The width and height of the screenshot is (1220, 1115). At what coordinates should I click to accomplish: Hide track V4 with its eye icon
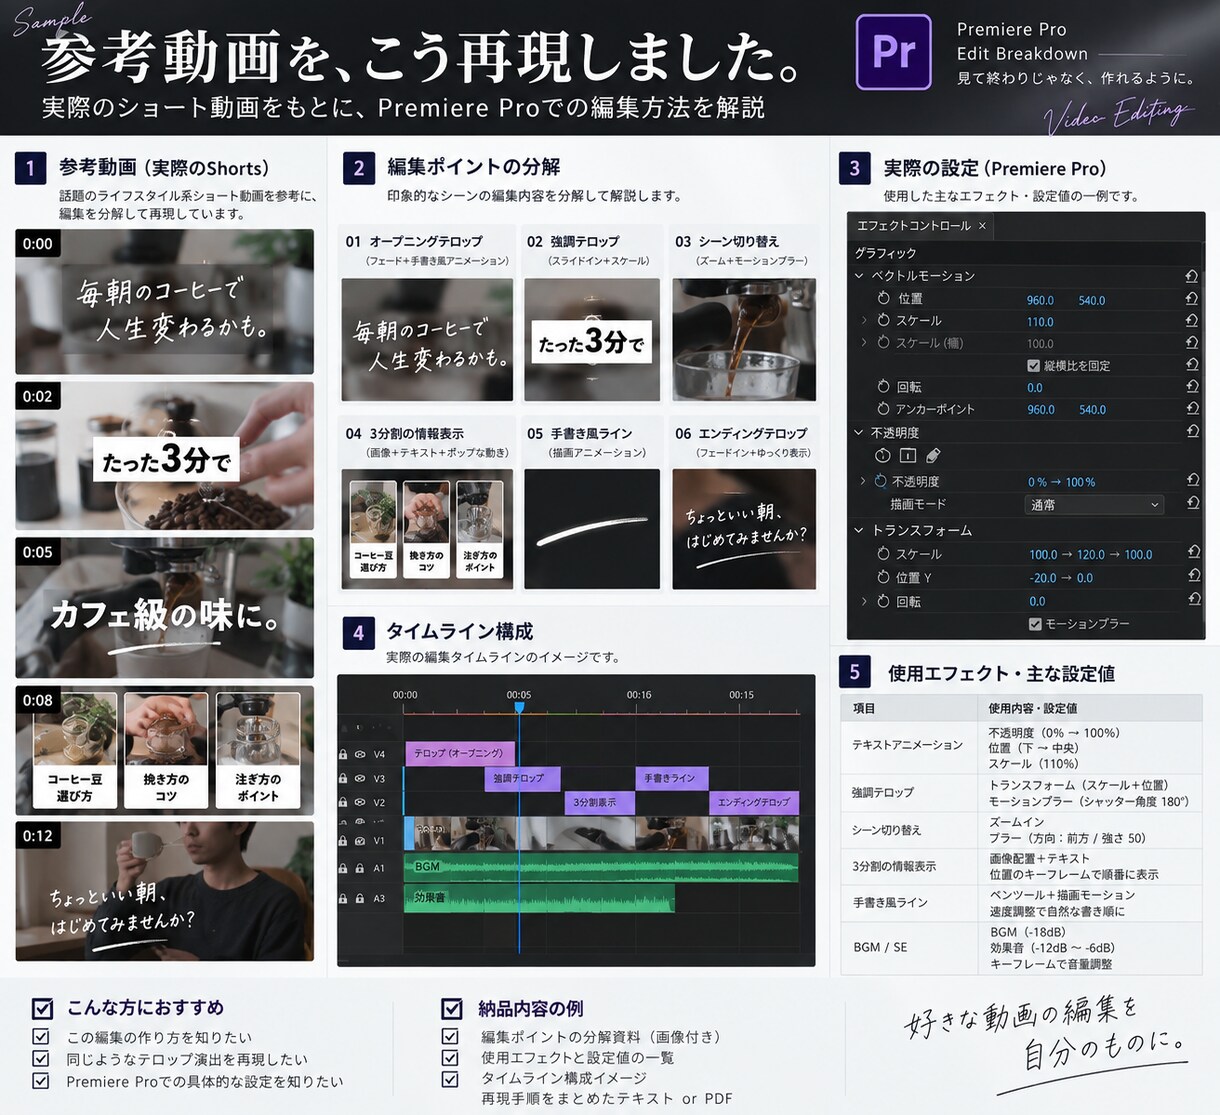[361, 754]
